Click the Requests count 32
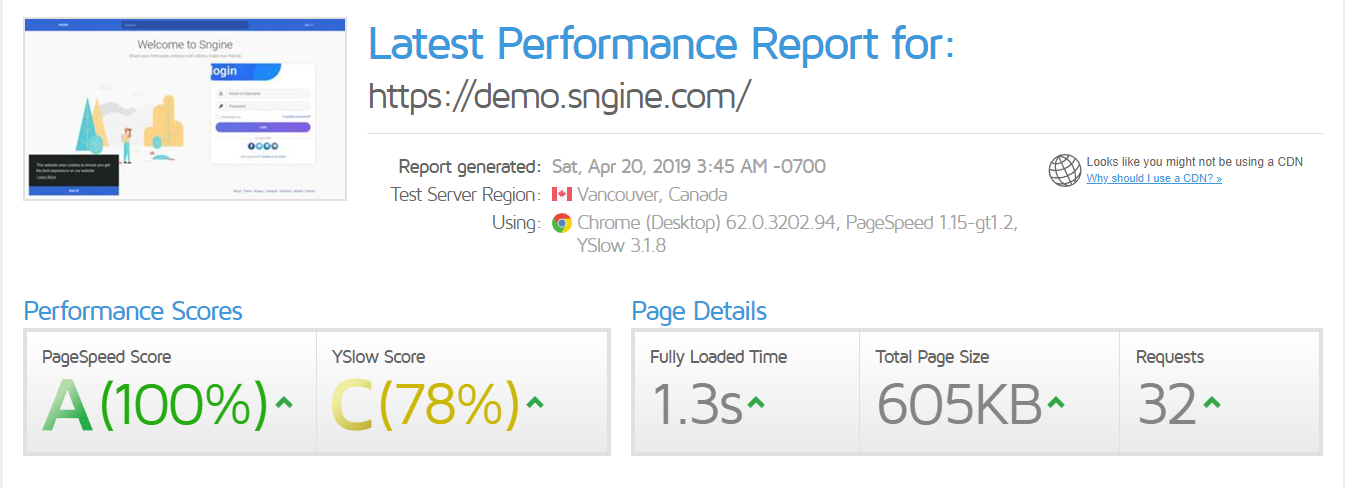The height and width of the screenshot is (488, 1345). [1168, 405]
